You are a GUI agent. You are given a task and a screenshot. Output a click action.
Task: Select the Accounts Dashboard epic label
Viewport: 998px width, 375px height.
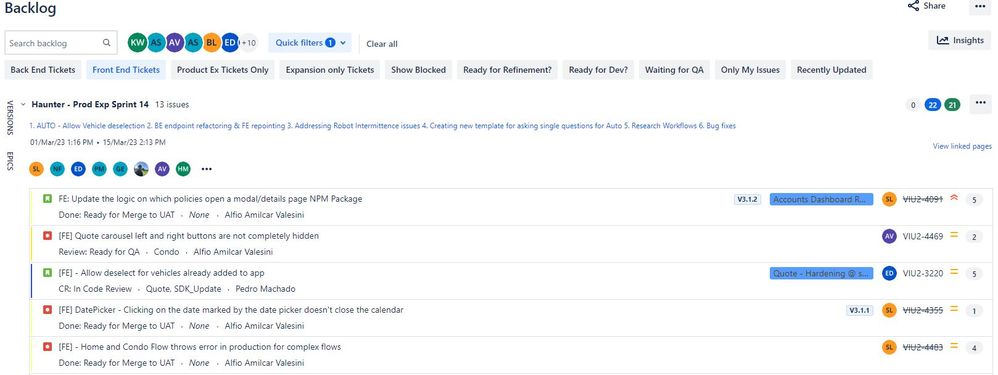[x=821, y=199]
